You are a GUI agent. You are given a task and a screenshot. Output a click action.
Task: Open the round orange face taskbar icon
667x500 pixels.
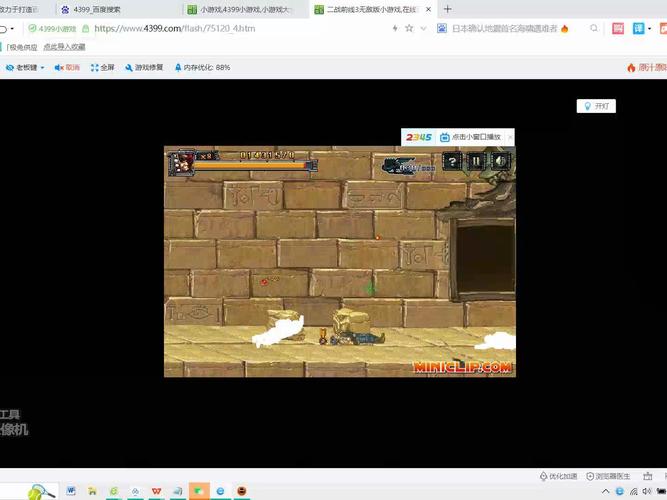point(241,491)
